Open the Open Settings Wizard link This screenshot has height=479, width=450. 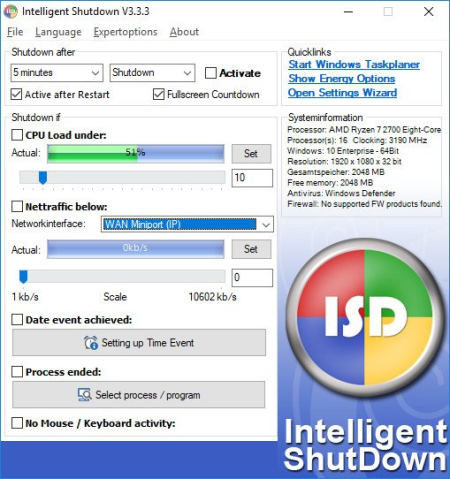[x=342, y=93]
